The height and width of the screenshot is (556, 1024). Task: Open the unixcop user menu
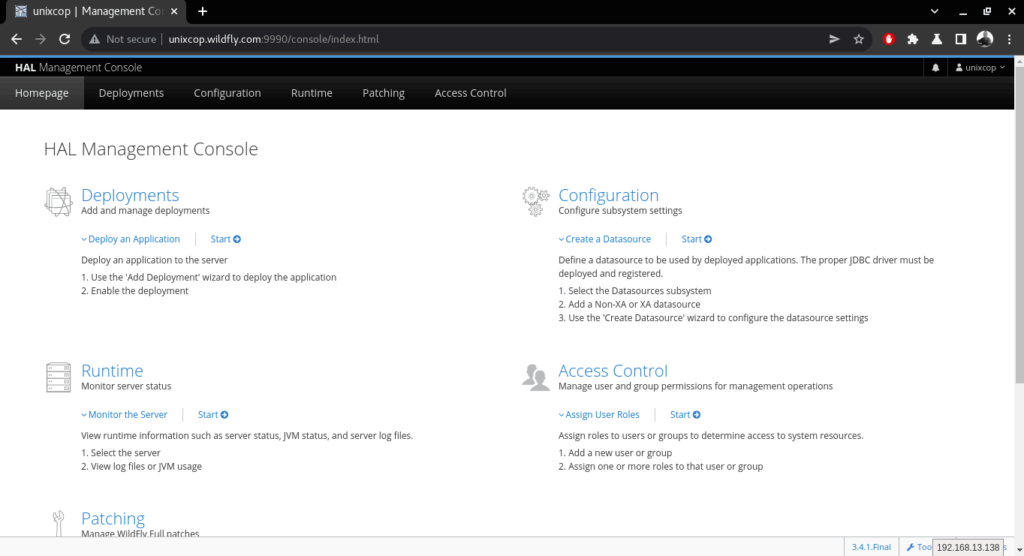pyautogui.click(x=980, y=67)
